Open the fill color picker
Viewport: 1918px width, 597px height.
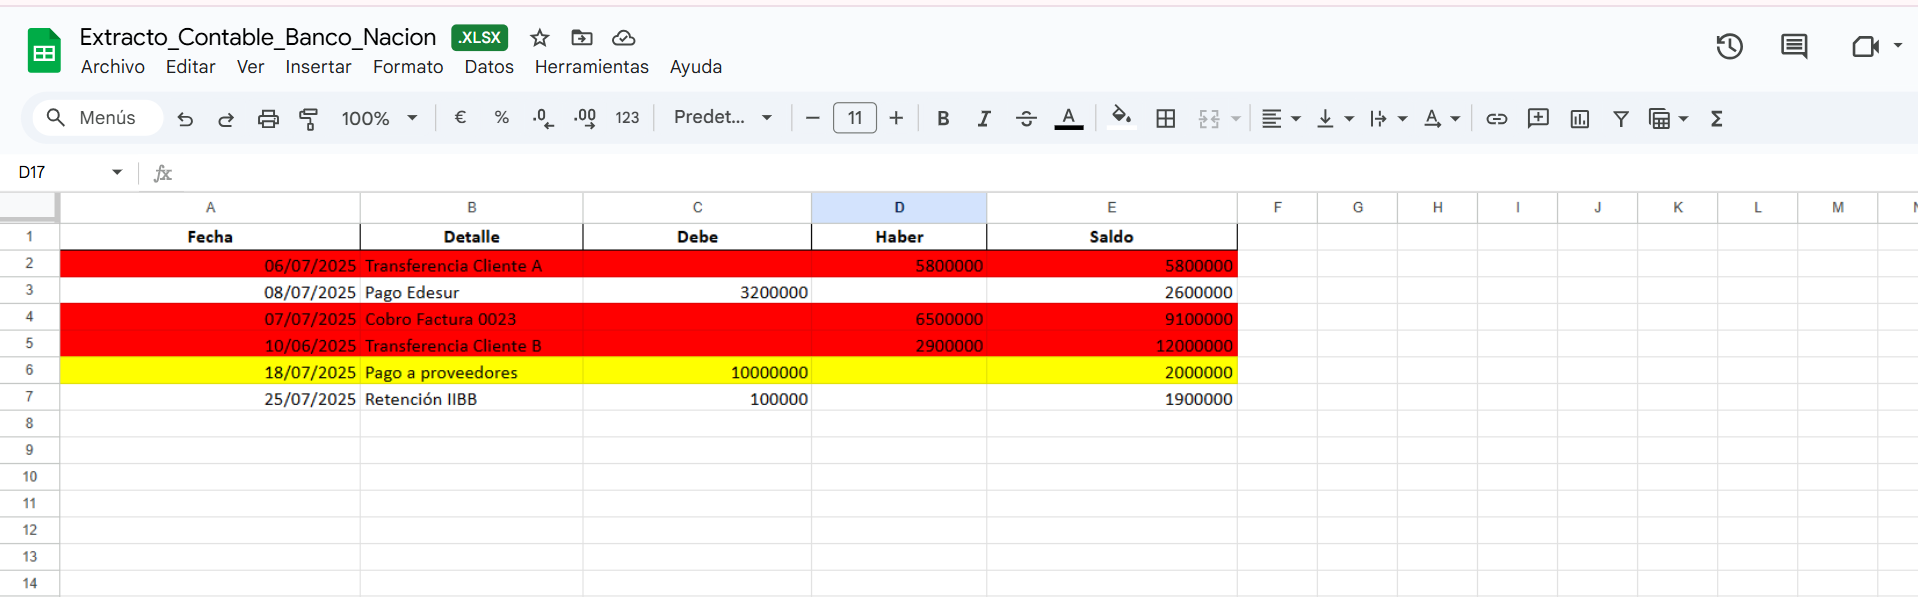click(x=1122, y=116)
